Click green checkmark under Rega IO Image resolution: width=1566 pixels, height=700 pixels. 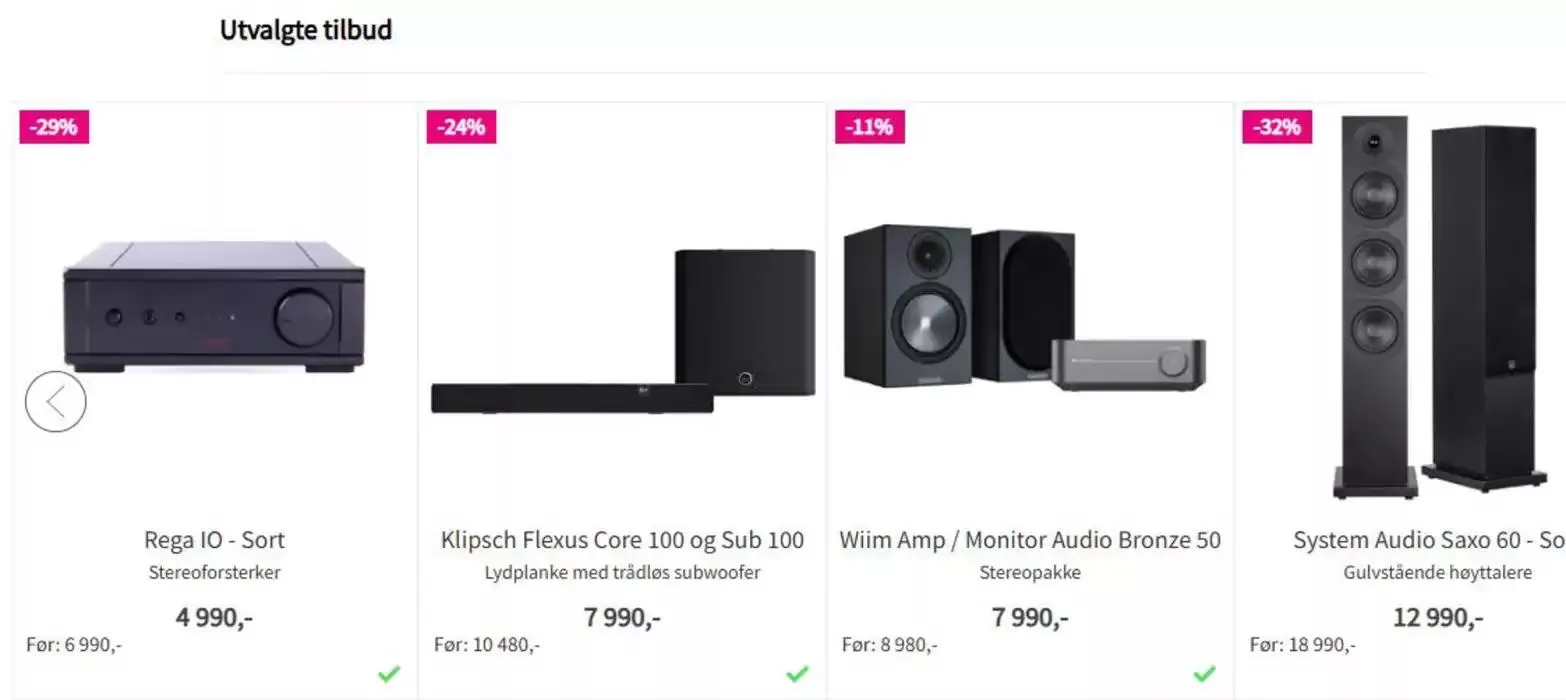coord(389,674)
